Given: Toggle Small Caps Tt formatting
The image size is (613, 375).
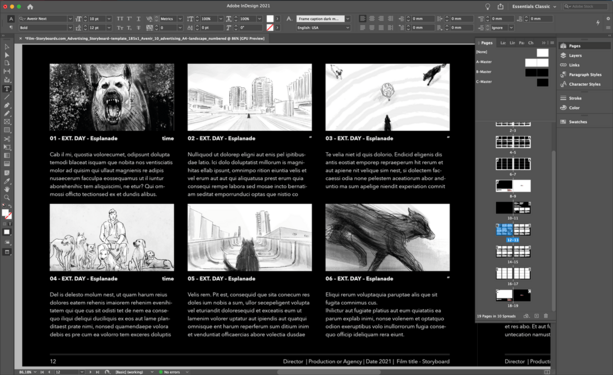Looking at the screenshot, I should (x=120, y=28).
